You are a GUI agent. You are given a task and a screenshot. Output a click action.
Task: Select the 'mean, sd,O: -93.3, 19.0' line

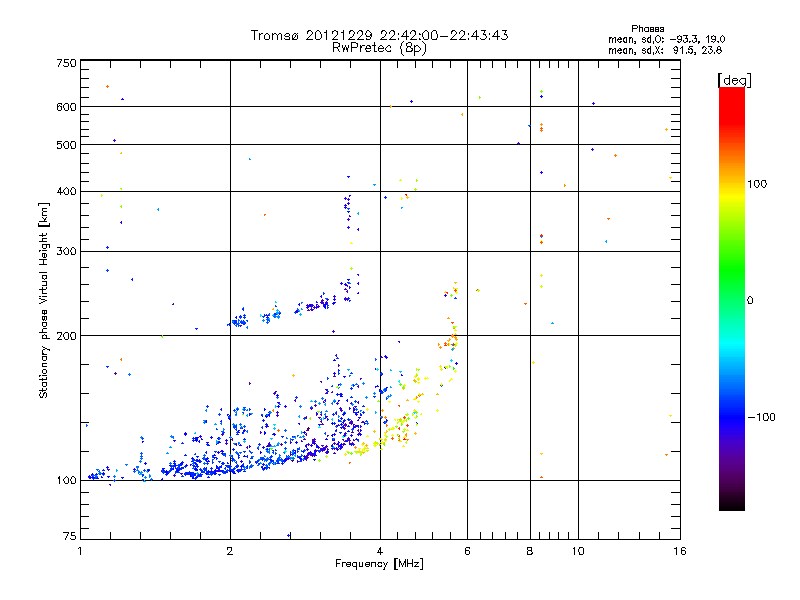[666, 39]
